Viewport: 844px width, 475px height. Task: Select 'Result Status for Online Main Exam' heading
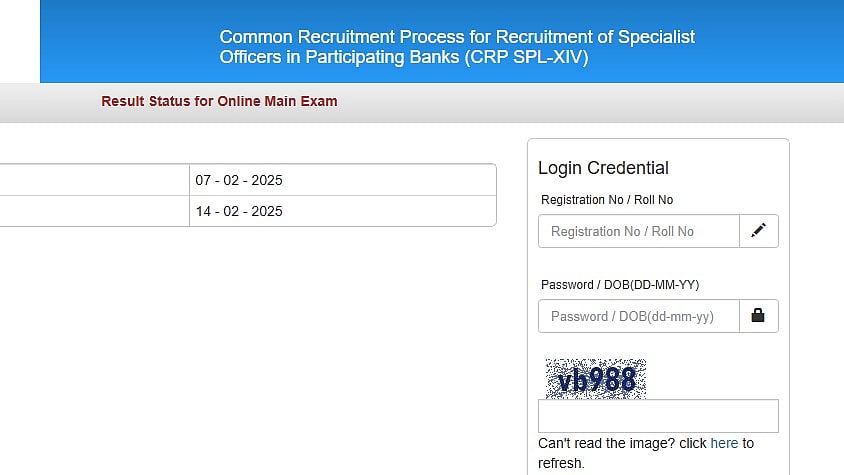point(219,101)
